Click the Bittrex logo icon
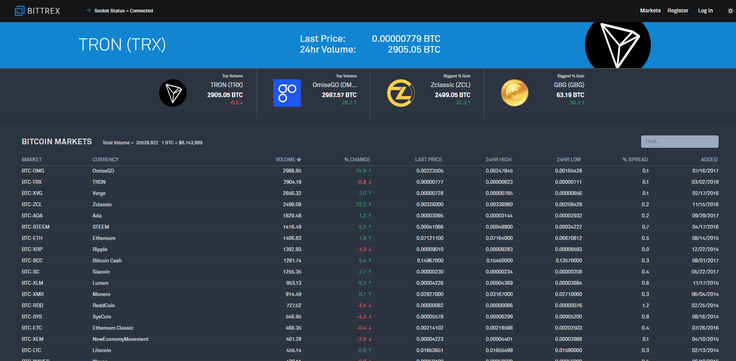Image resolution: width=736 pixels, height=361 pixels. pos(19,10)
